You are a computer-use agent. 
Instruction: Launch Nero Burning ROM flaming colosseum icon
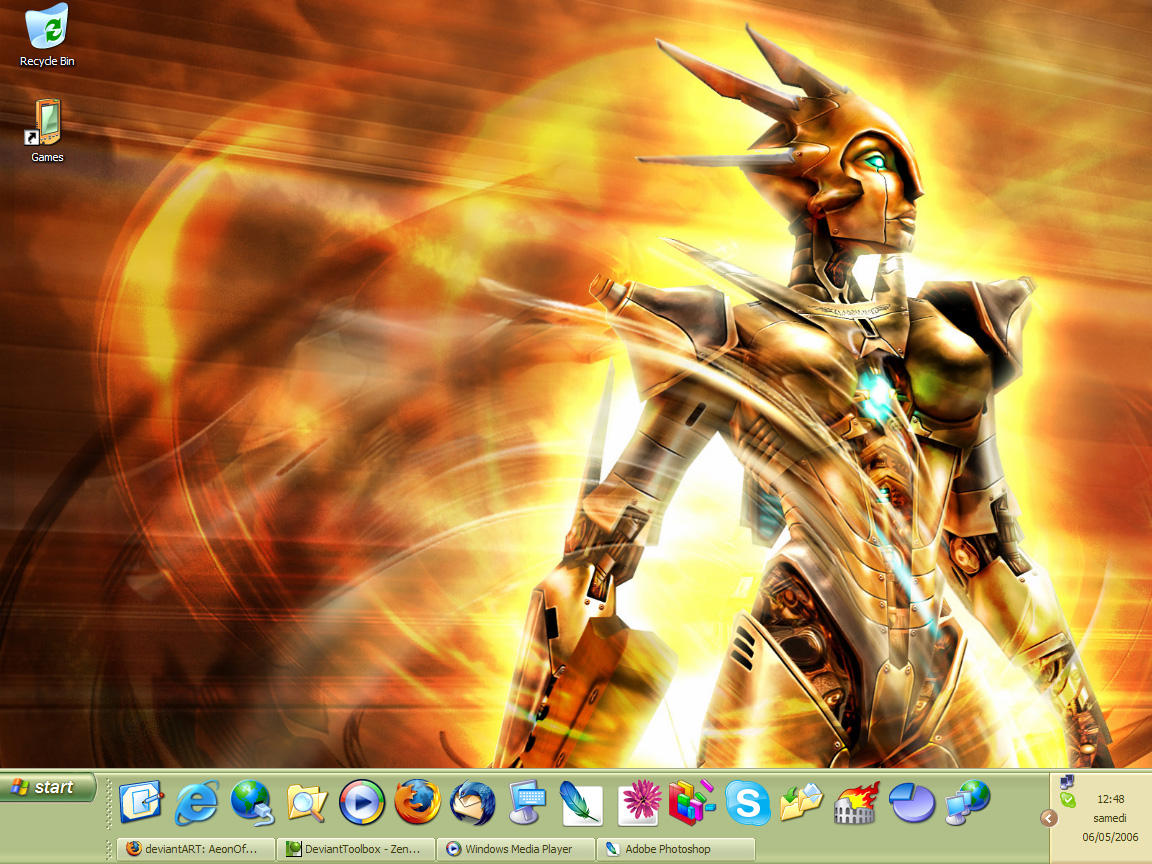click(857, 802)
